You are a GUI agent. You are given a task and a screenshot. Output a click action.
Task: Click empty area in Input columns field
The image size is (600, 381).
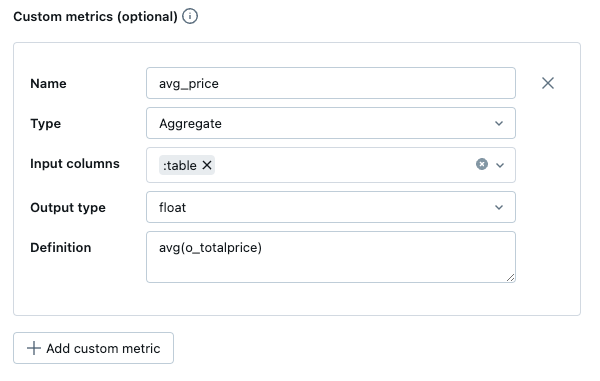tap(344, 165)
